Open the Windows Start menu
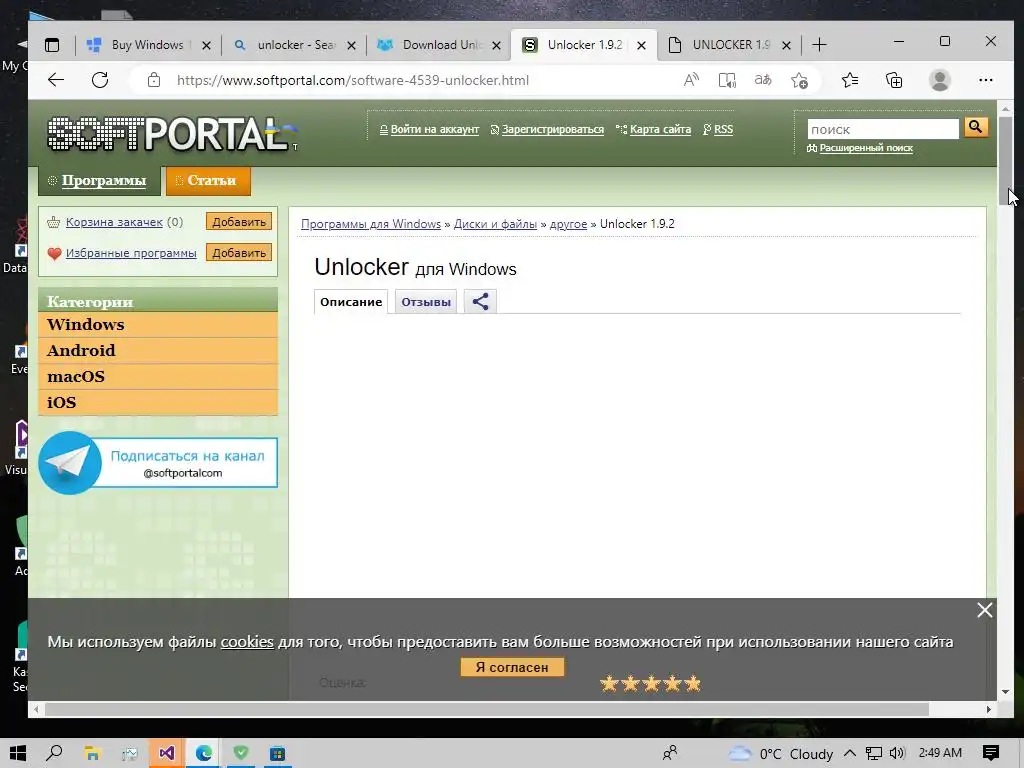Image resolution: width=1024 pixels, height=768 pixels. (x=18, y=753)
